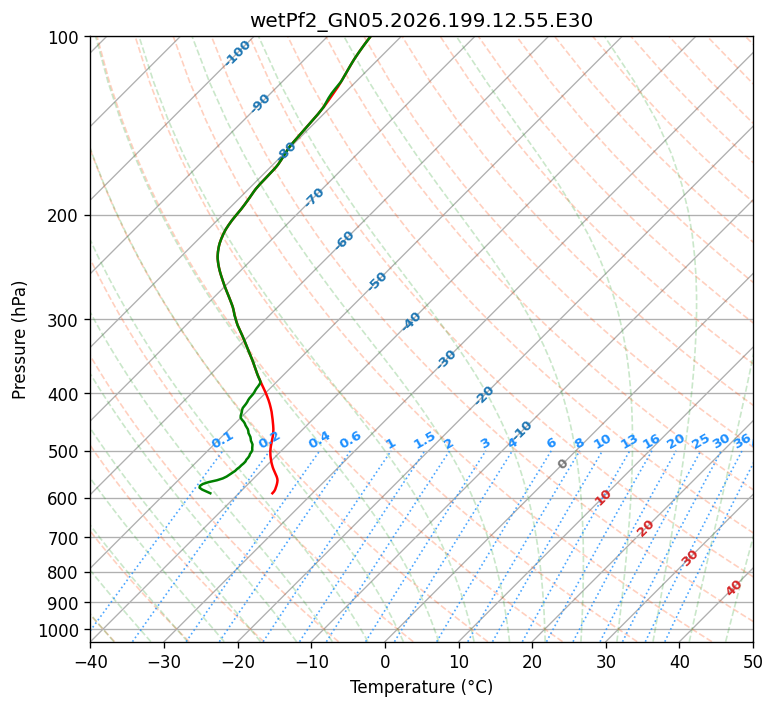Click the bottom end of the red temperature curve
This screenshot has height=708, width=775.
(272, 493)
